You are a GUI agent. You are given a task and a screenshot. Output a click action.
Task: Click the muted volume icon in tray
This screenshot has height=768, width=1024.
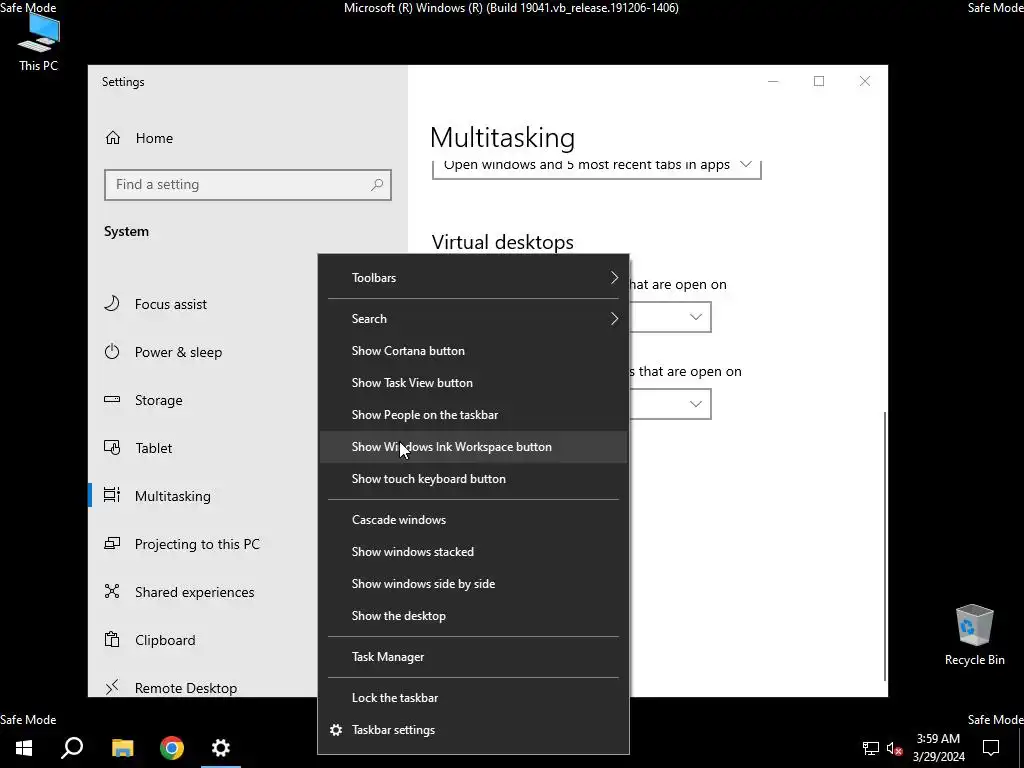895,748
